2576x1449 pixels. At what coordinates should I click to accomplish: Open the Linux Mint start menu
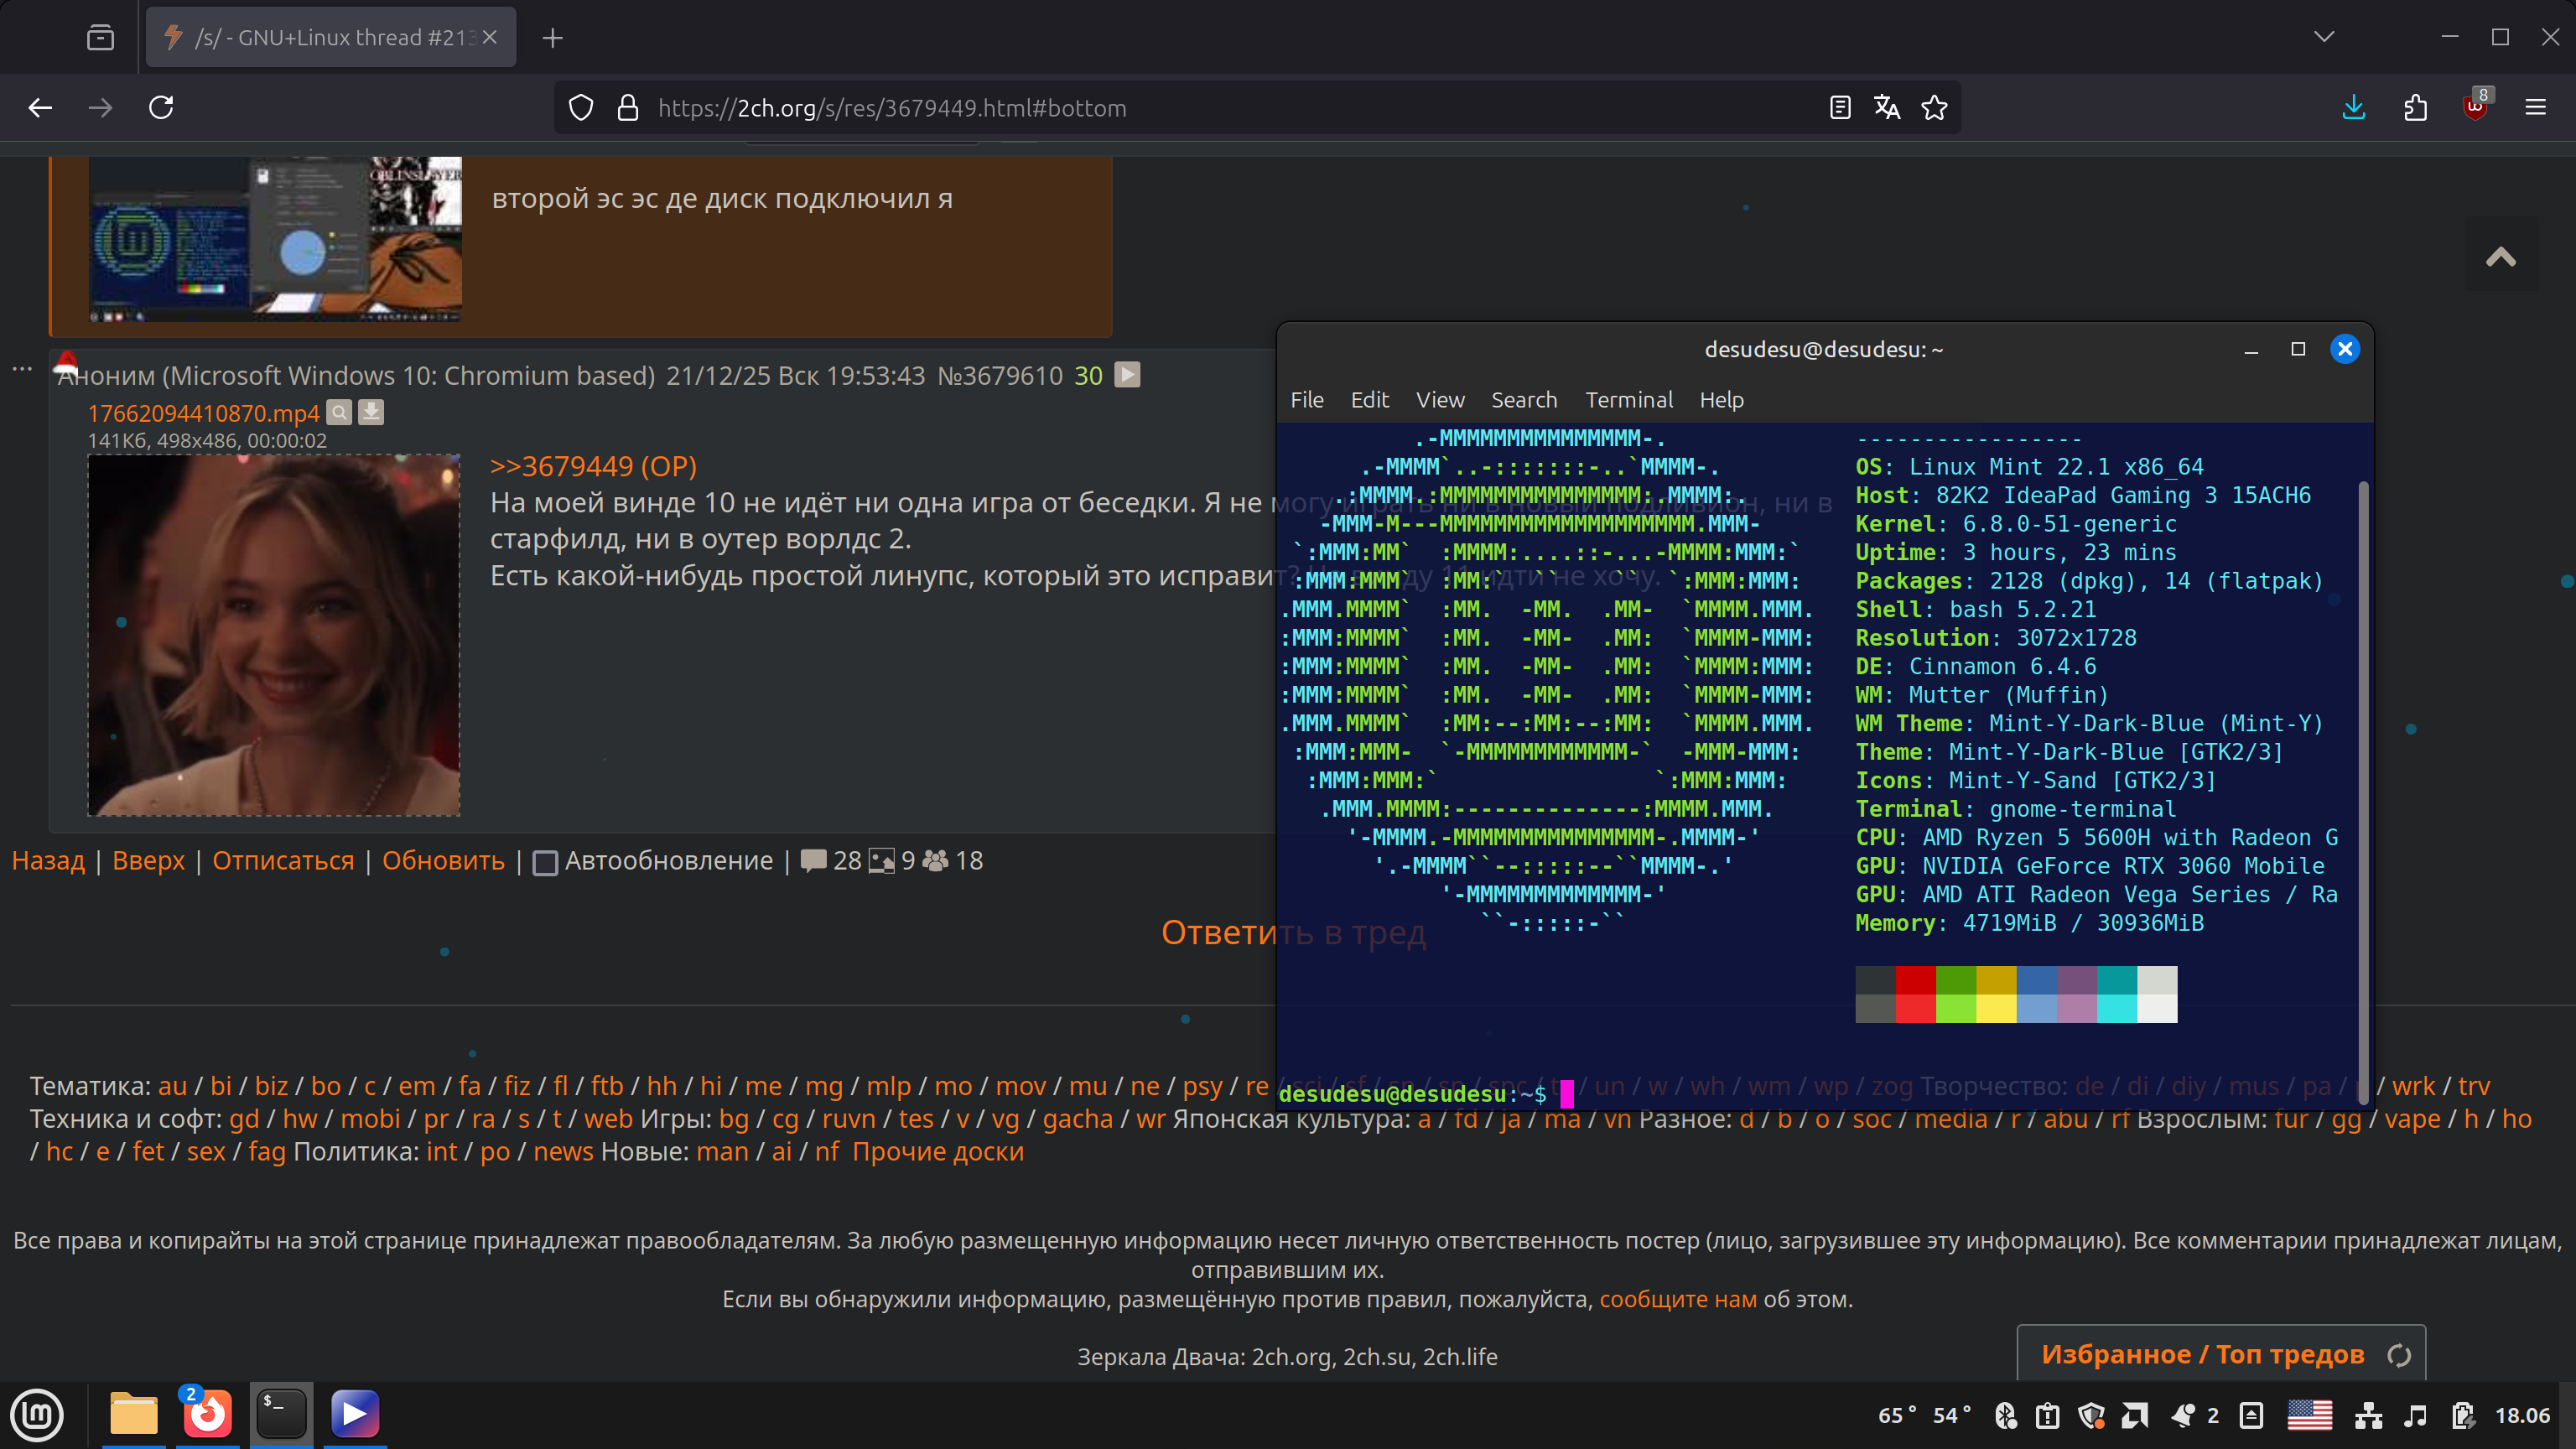[37, 1415]
